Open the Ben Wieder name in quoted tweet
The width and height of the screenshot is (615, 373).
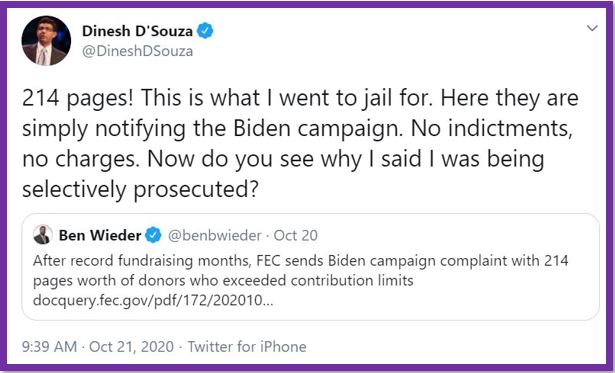(x=100, y=235)
